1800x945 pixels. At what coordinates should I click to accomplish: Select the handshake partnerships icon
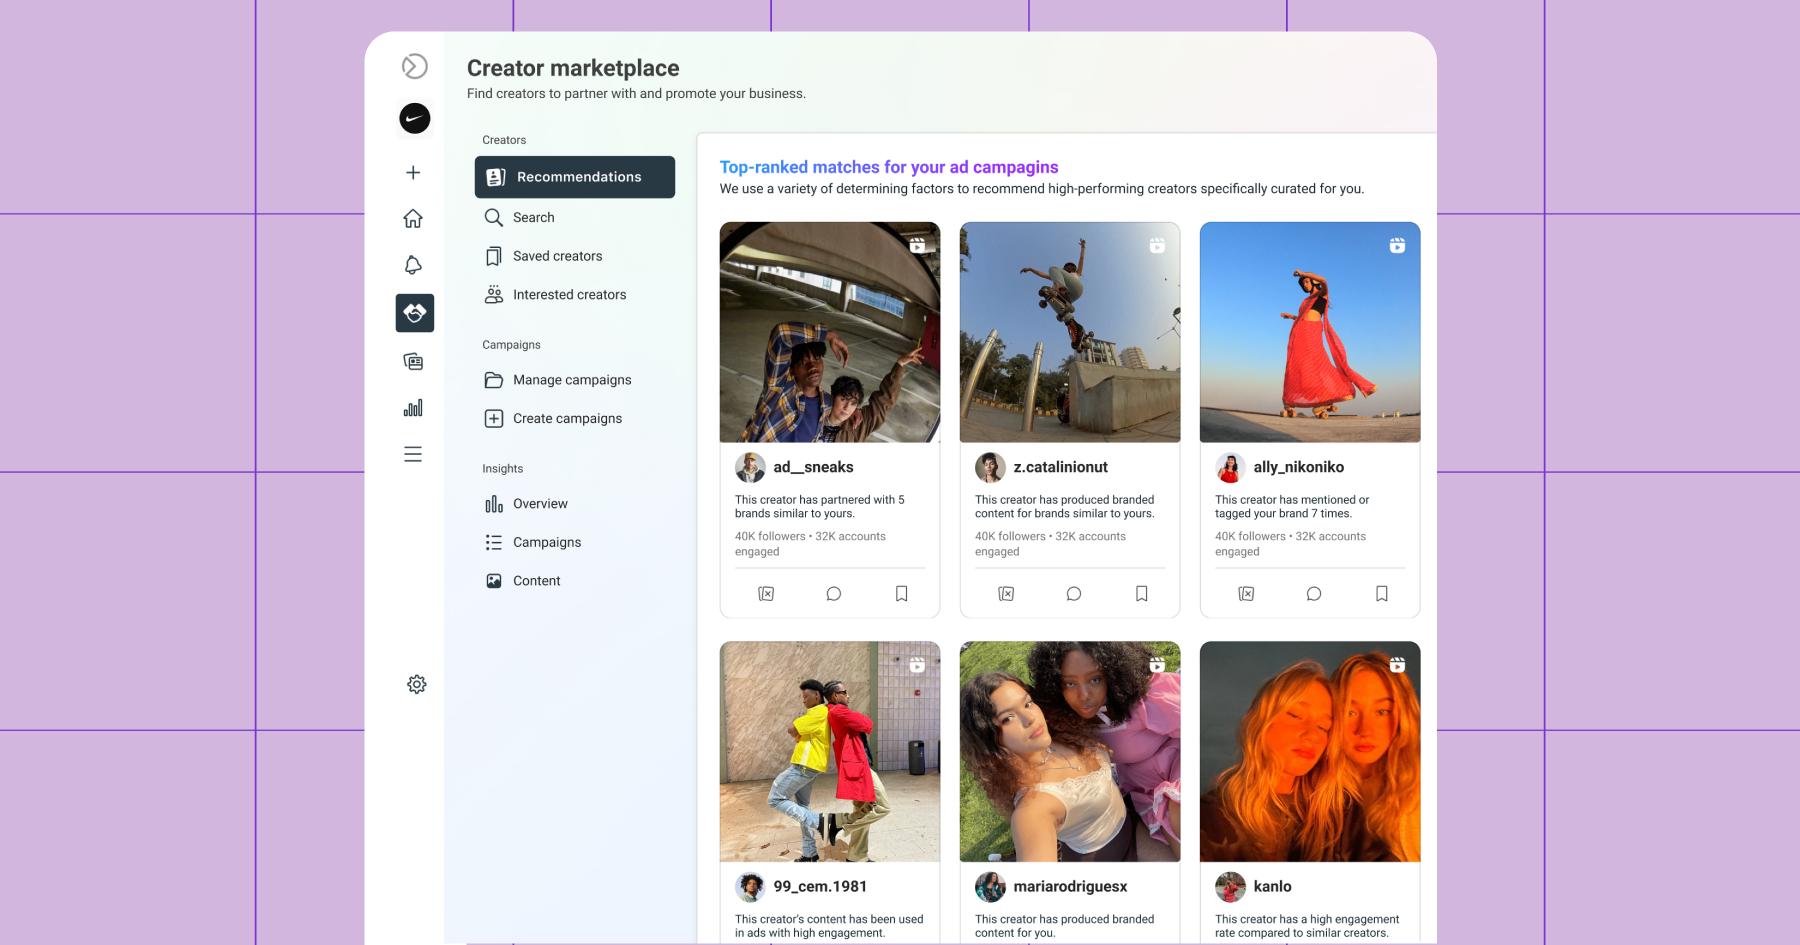(414, 313)
